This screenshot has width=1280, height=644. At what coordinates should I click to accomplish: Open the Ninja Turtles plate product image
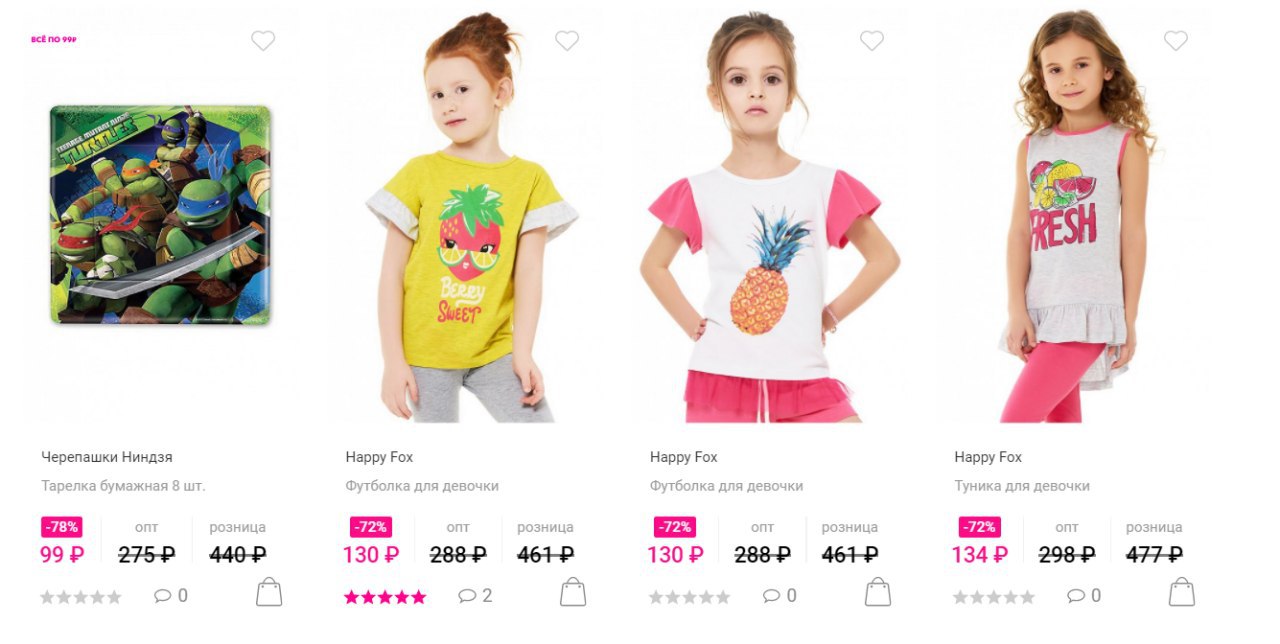160,215
